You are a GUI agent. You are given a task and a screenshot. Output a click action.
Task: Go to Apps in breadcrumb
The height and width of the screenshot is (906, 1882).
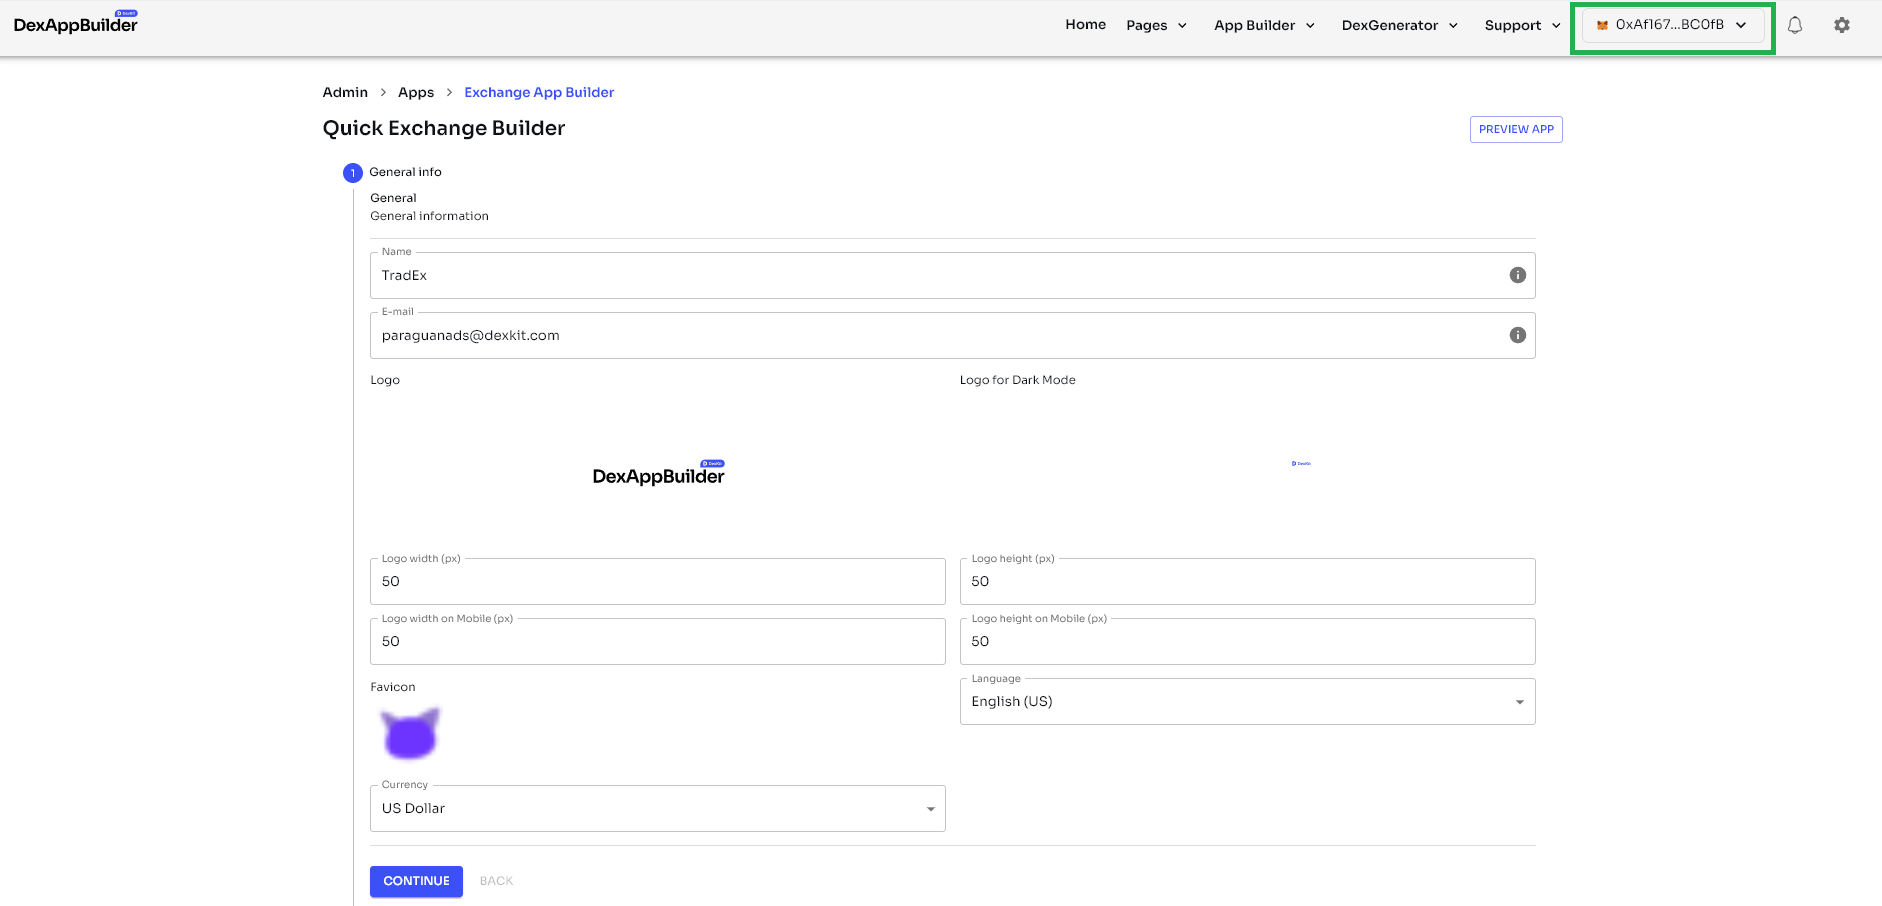coord(415,92)
